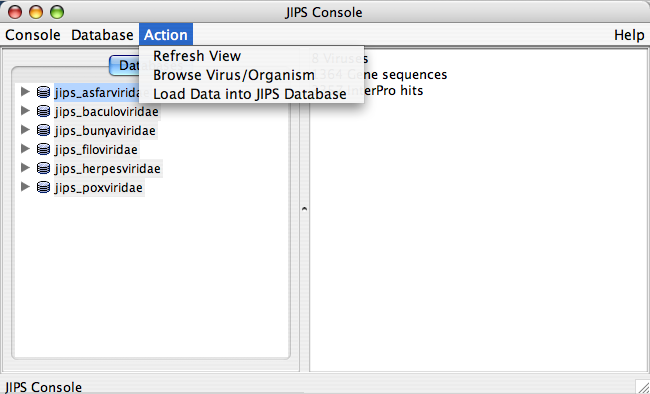Select the jips_filoviridae tree label
Image resolution: width=650 pixels, height=394 pixels.
(x=96, y=149)
